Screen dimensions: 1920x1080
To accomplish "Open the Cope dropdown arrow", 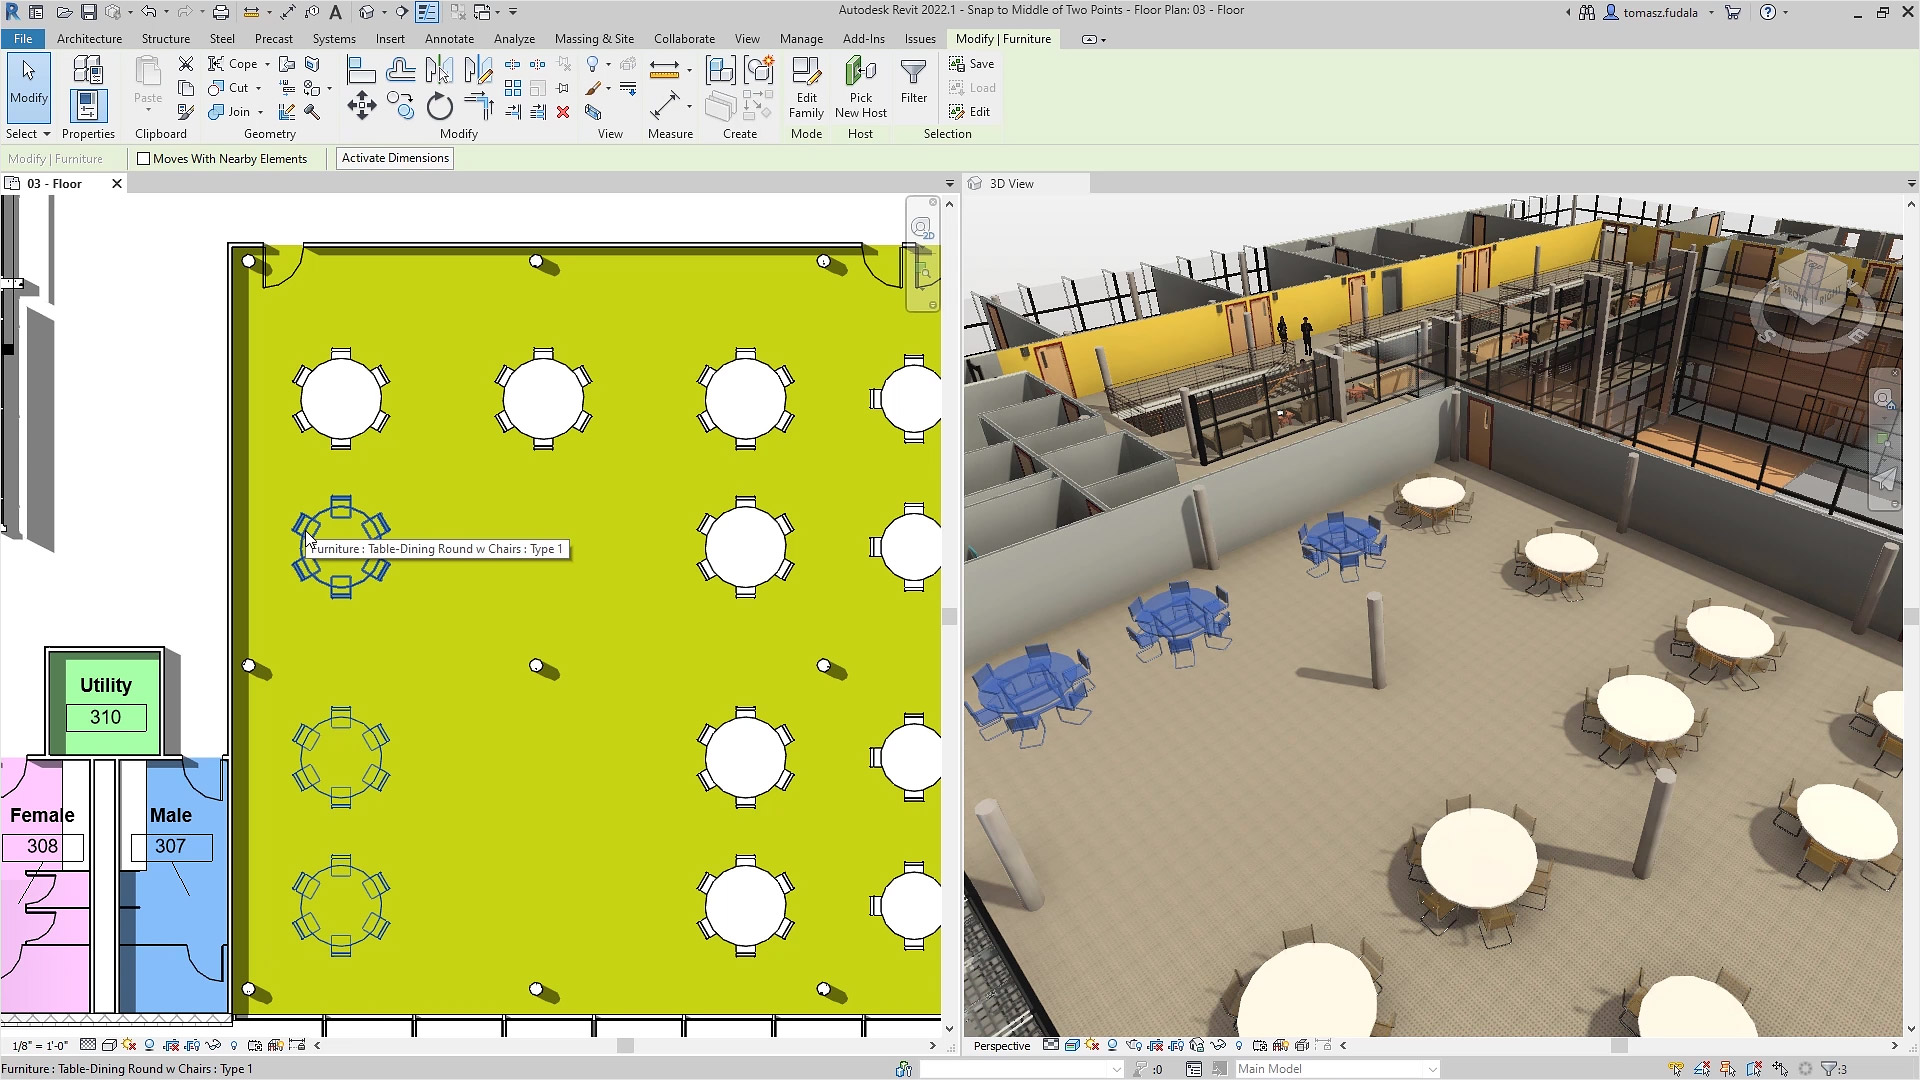I will click(x=267, y=64).
